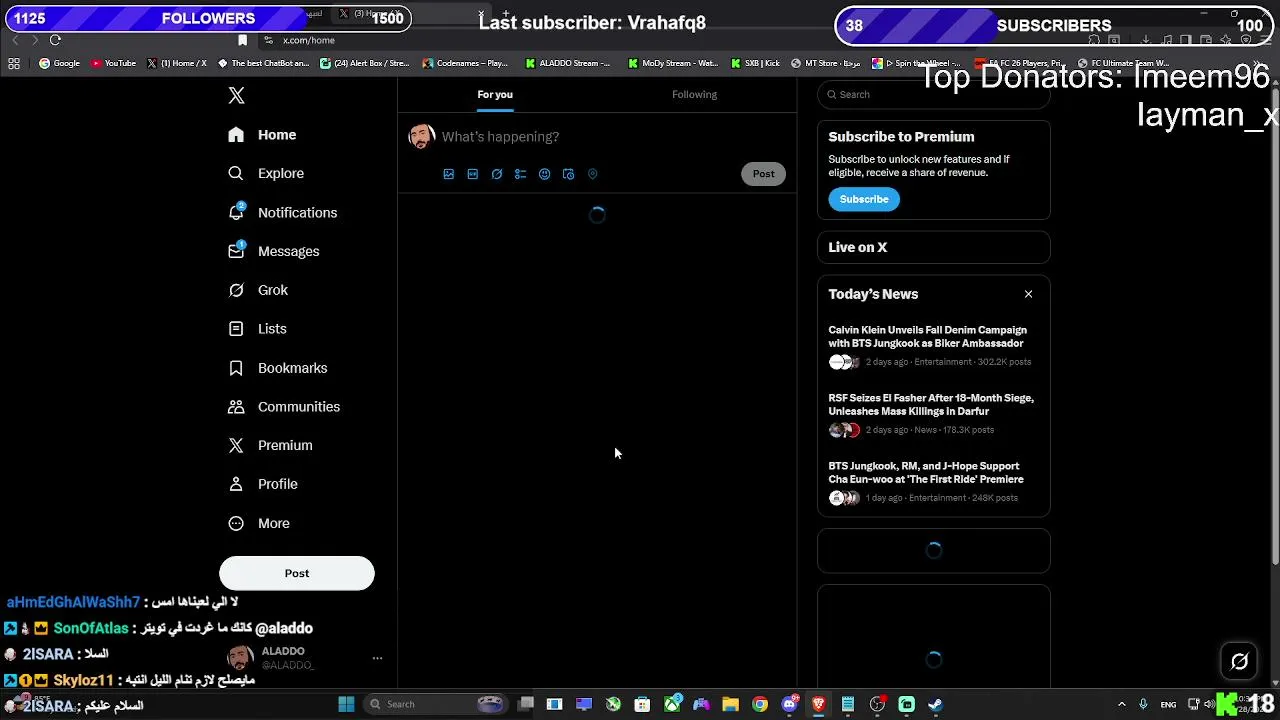
Task: Schedule the post with calendar icon
Action: pyautogui.click(x=569, y=174)
